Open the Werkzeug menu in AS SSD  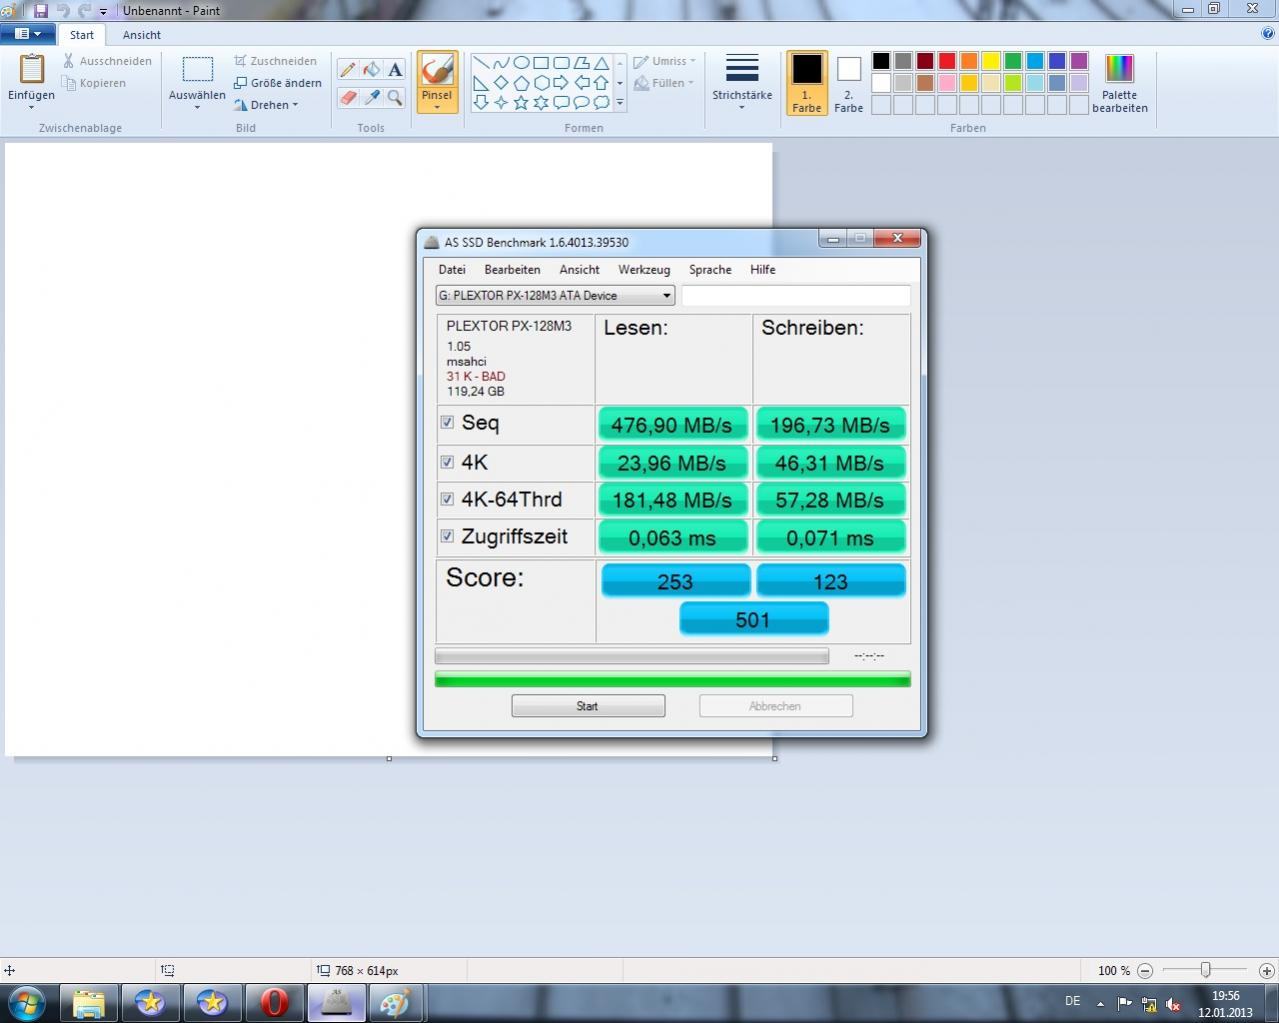tap(644, 270)
